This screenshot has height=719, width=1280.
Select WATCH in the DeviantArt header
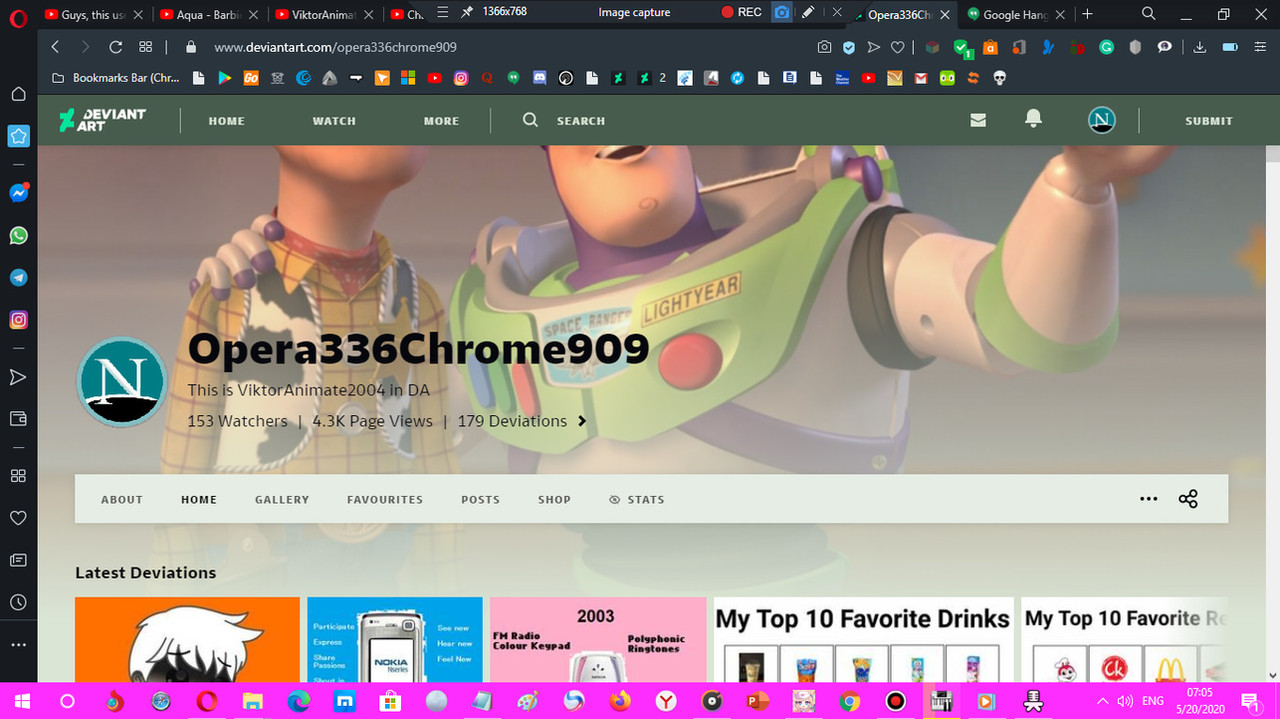(x=334, y=121)
